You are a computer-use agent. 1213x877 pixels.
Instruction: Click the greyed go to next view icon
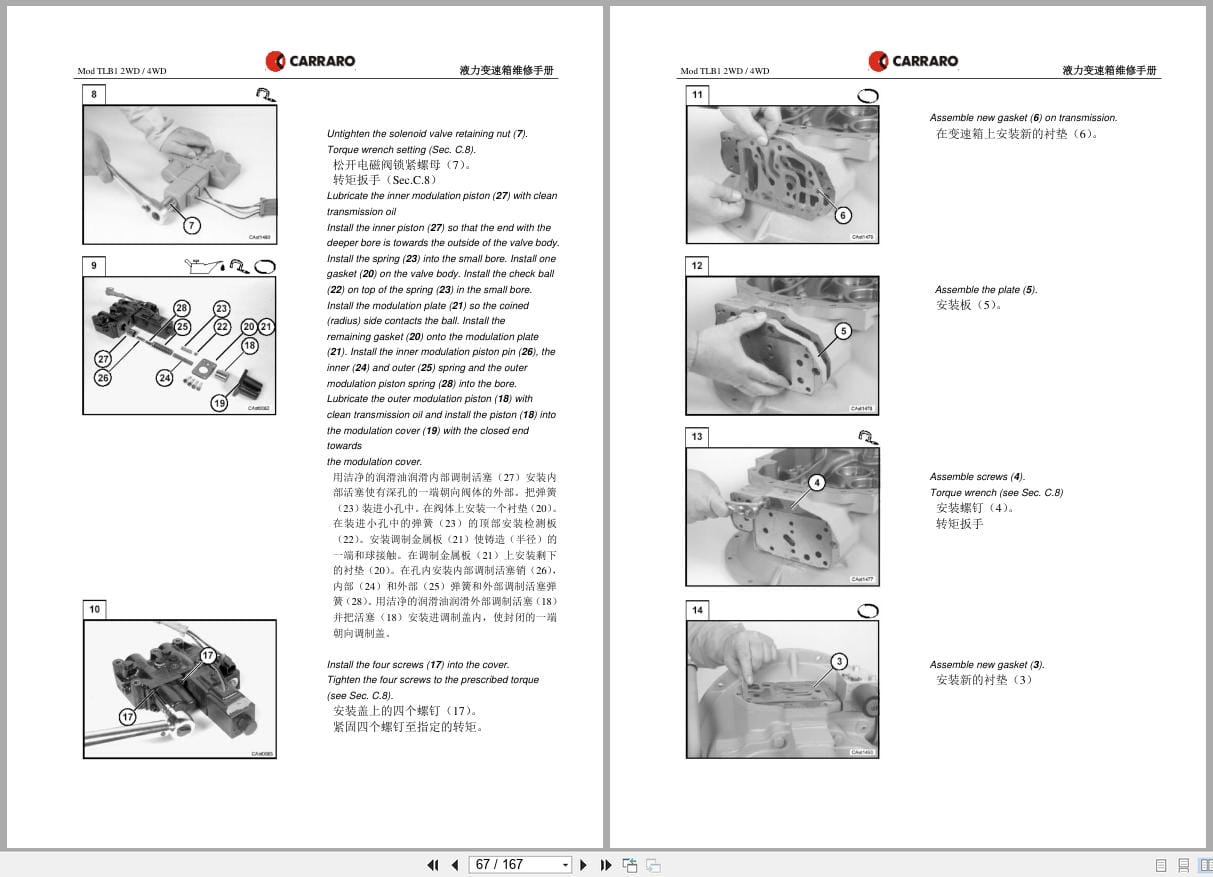pyautogui.click(x=653, y=865)
